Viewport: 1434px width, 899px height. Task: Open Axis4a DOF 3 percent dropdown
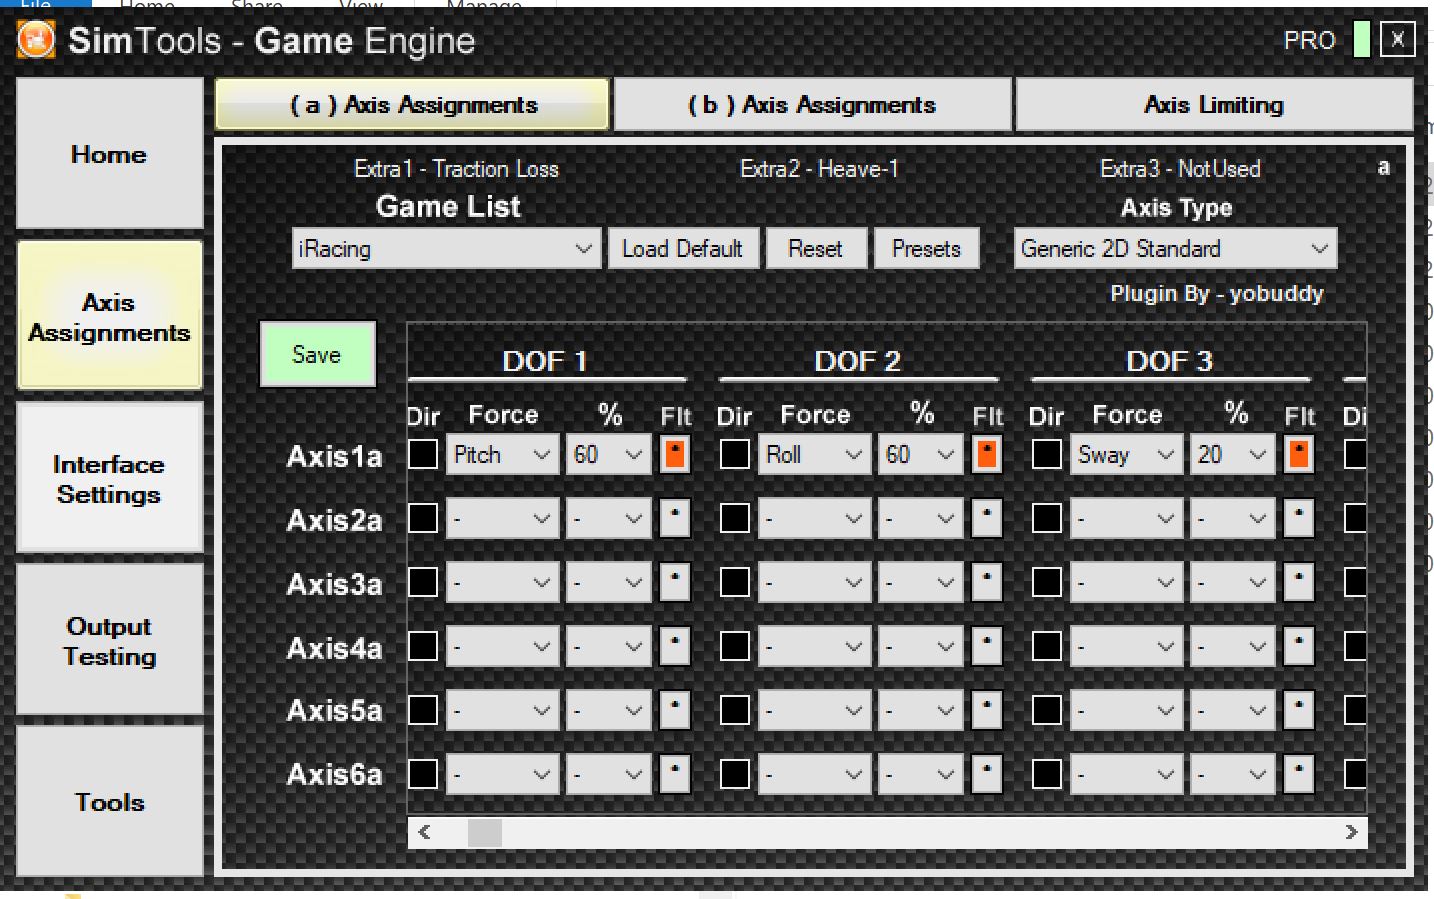pos(1232,647)
